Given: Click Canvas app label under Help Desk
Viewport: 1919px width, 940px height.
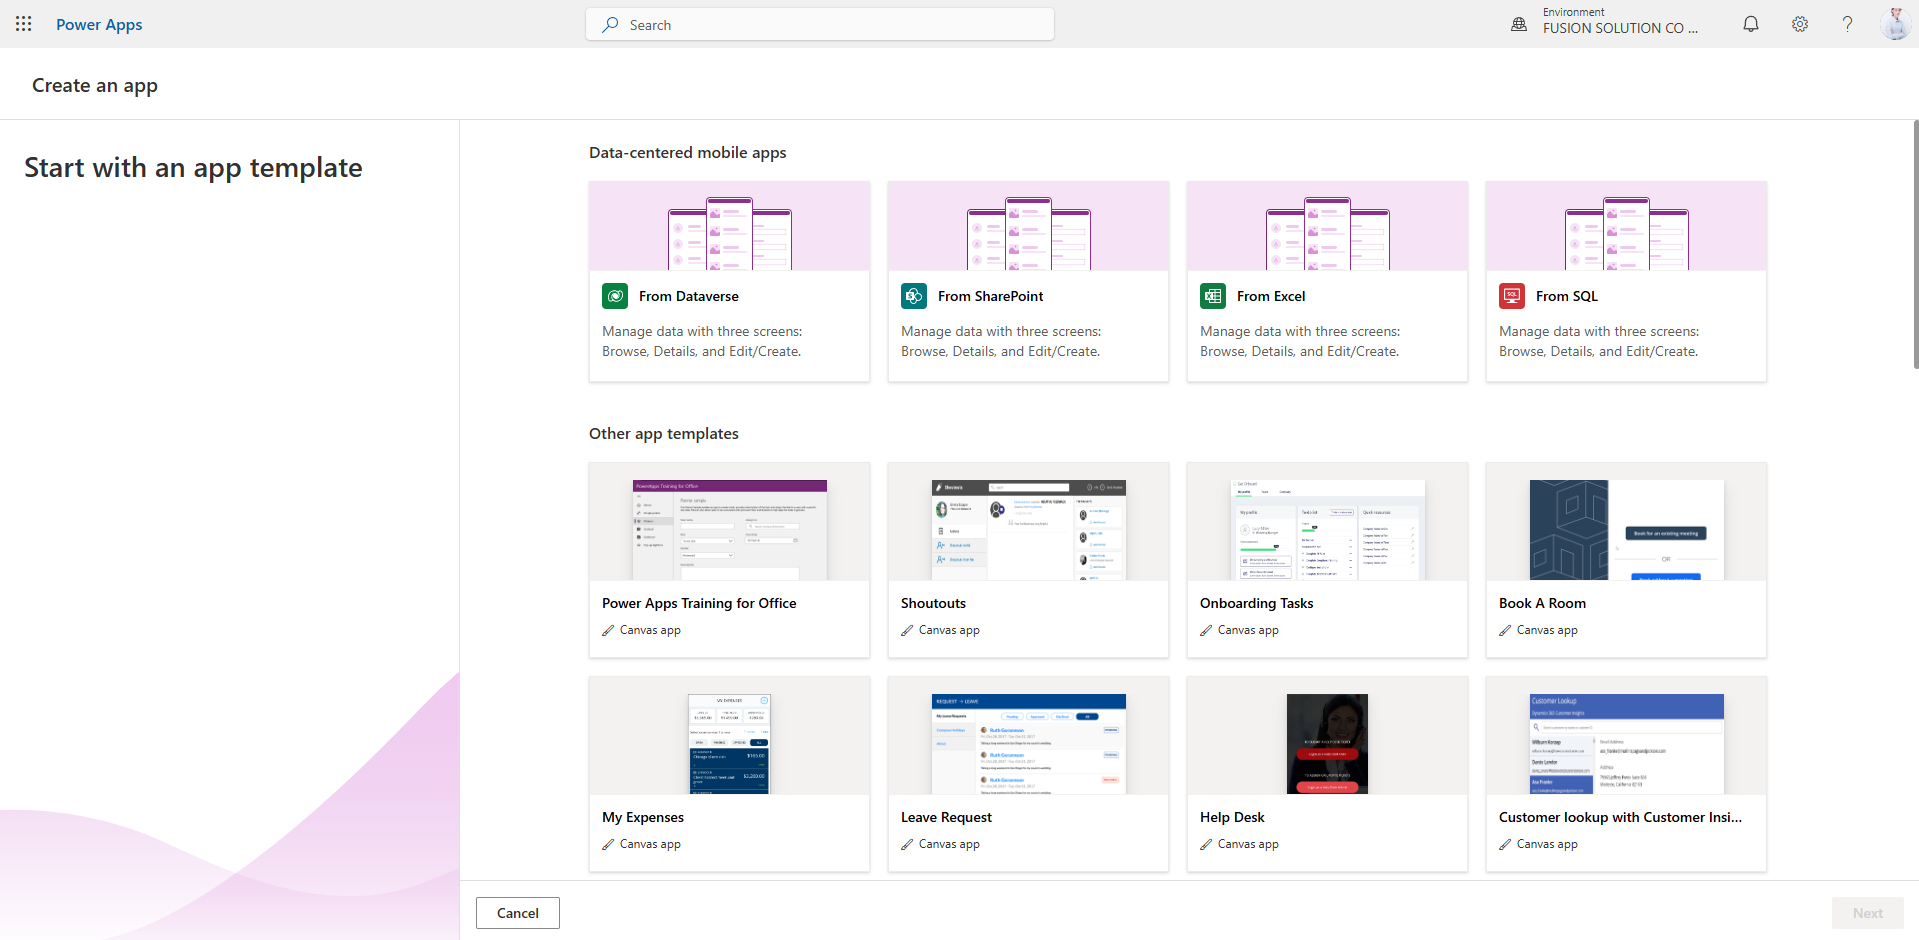Looking at the screenshot, I should (x=1248, y=844).
